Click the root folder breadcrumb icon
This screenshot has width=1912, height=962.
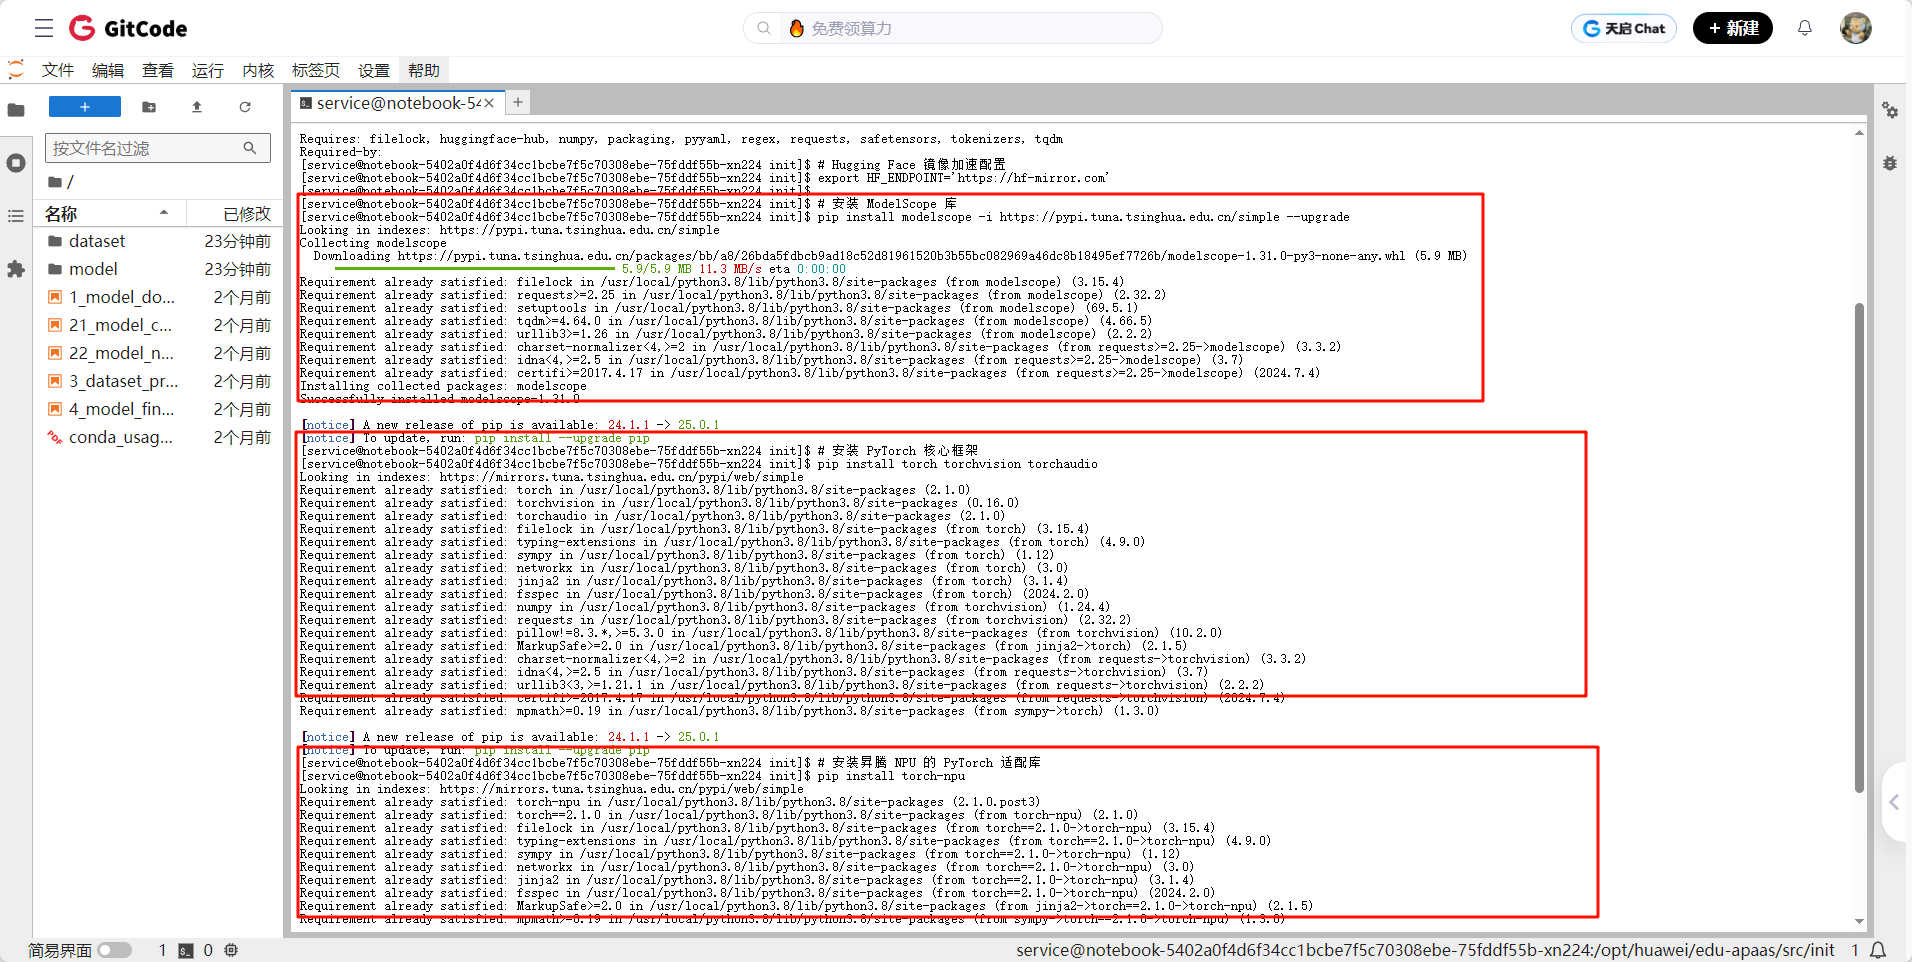tap(55, 182)
